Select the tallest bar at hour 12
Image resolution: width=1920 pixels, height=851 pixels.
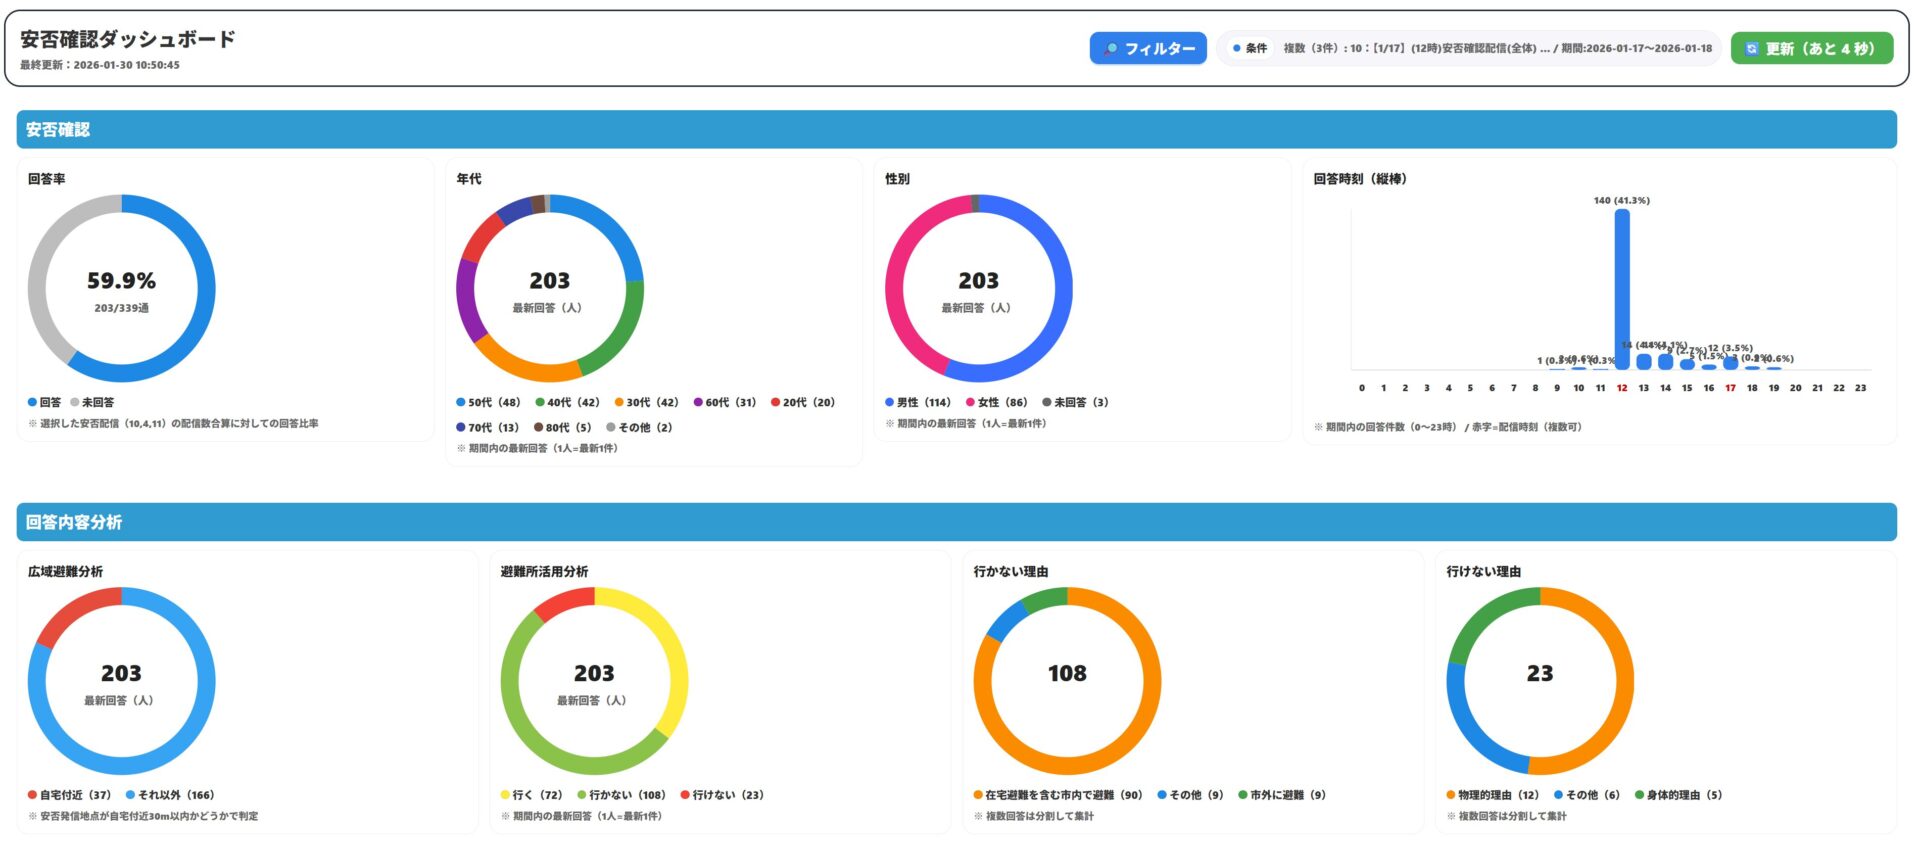coord(1622,290)
